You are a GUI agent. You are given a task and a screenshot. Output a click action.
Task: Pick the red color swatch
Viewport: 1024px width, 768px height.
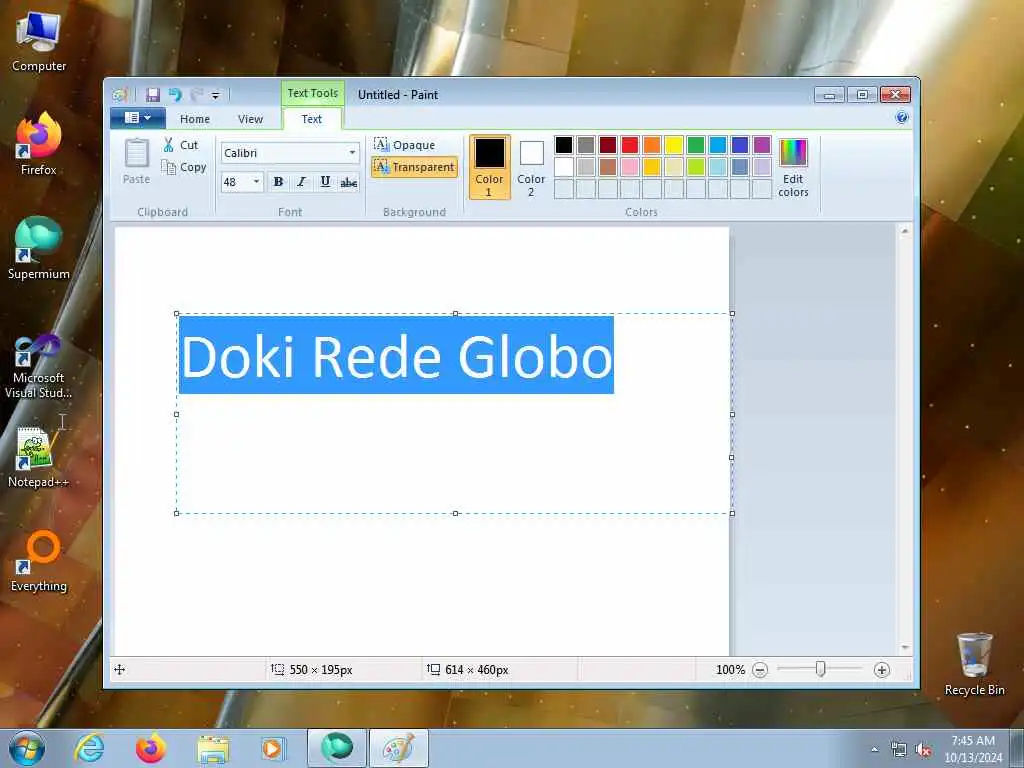click(630, 144)
